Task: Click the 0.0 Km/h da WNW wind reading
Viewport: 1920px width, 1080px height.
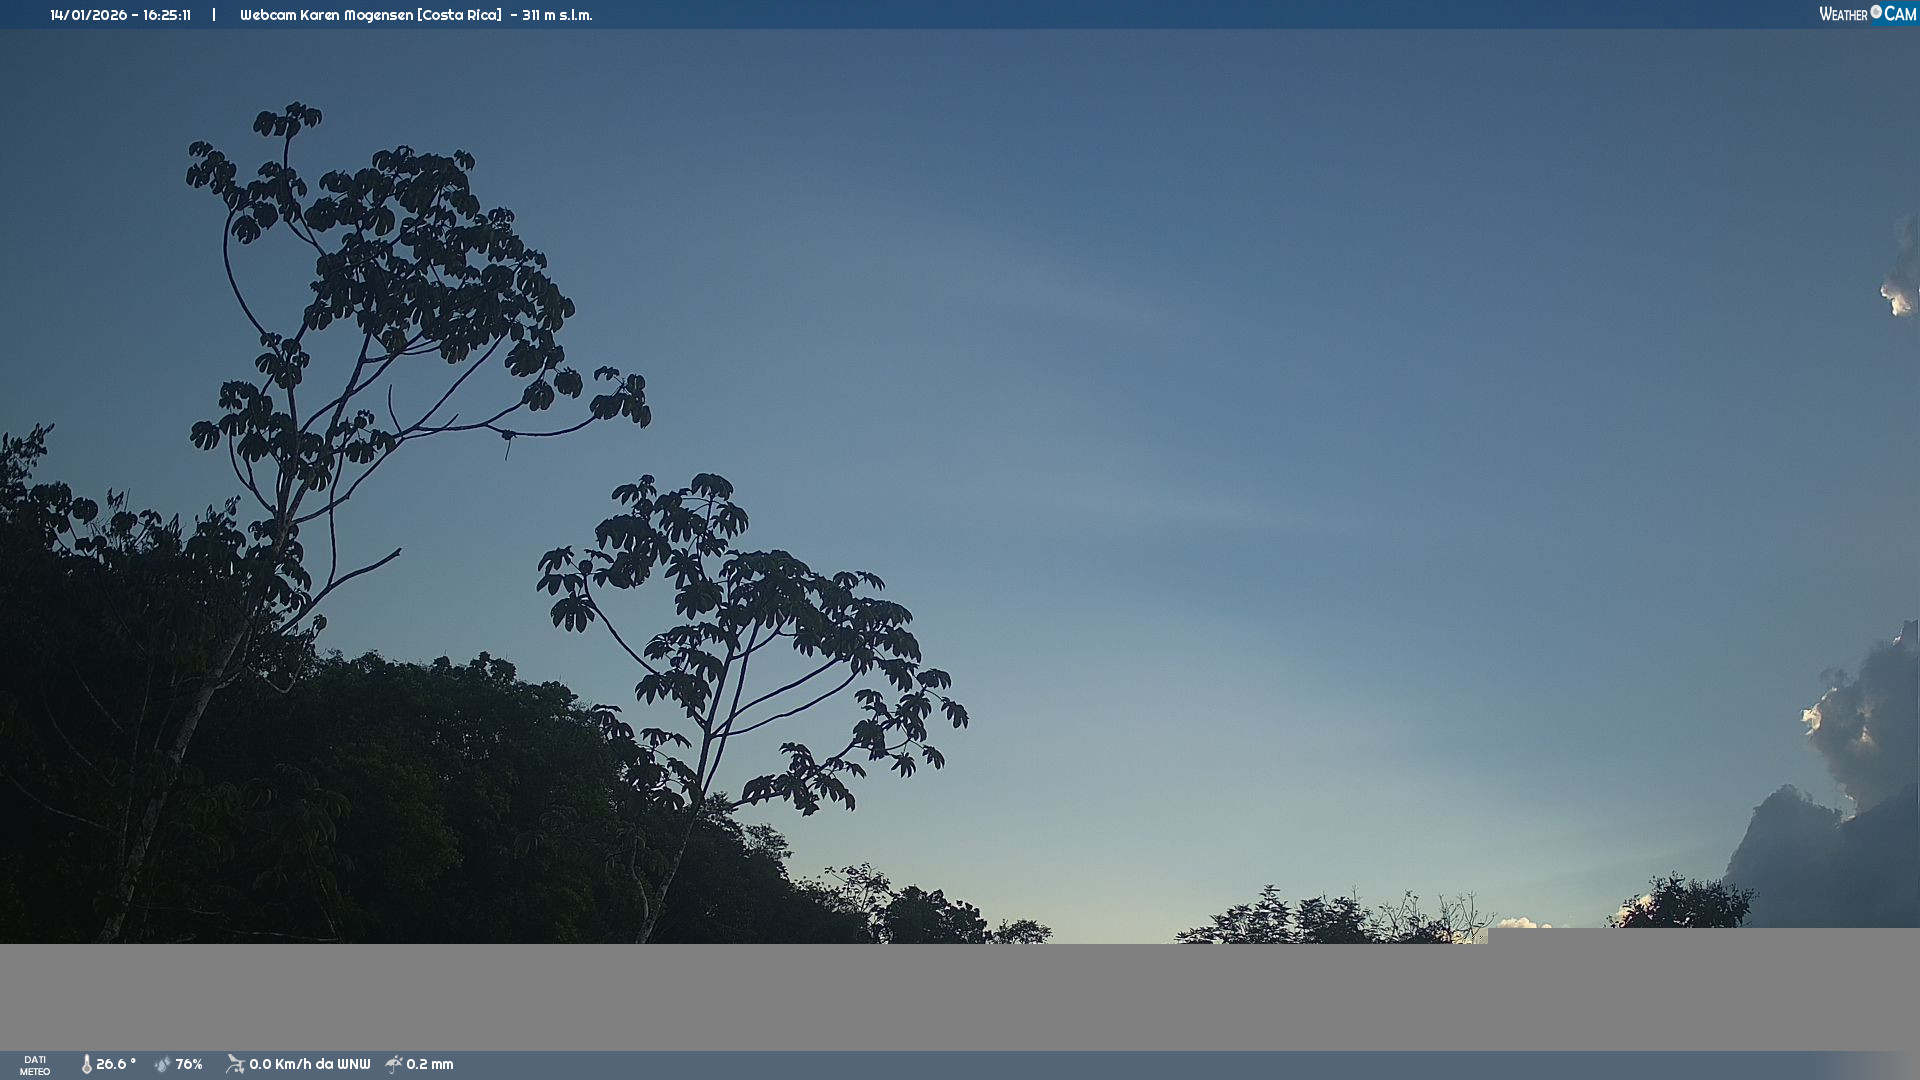Action: point(309,1065)
